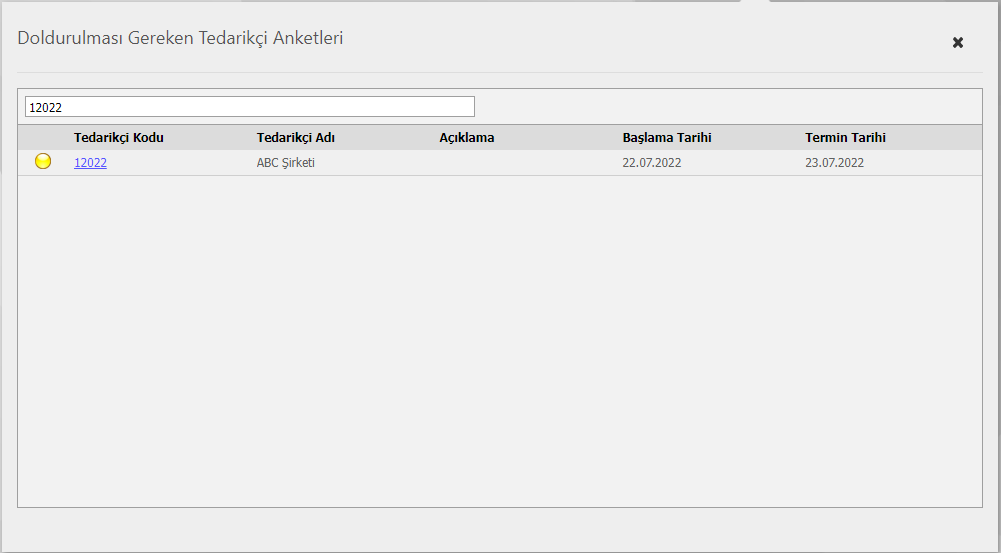This screenshot has height=553, width=1001.
Task: Sort by Tedarikçi Kodu column header
Action: coord(118,138)
